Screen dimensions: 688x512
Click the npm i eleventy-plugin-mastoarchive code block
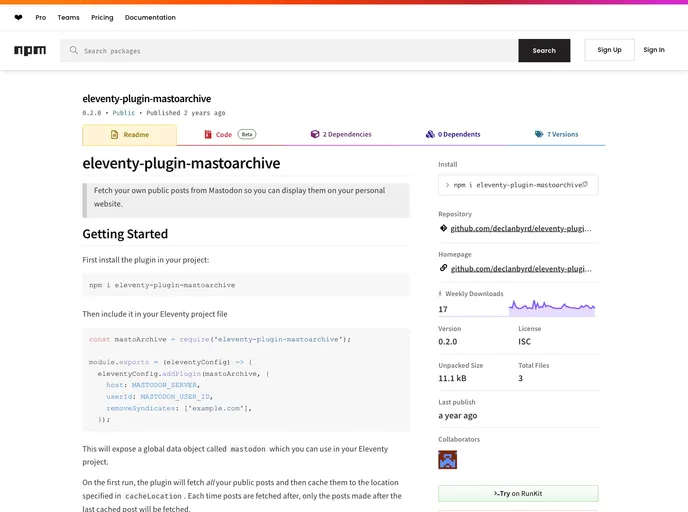click(x=246, y=285)
